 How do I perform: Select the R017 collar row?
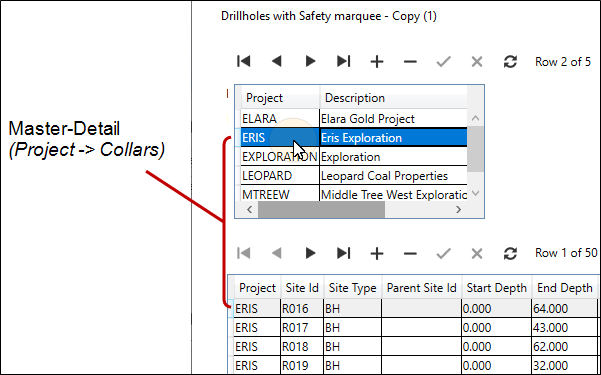pyautogui.click(x=414, y=327)
